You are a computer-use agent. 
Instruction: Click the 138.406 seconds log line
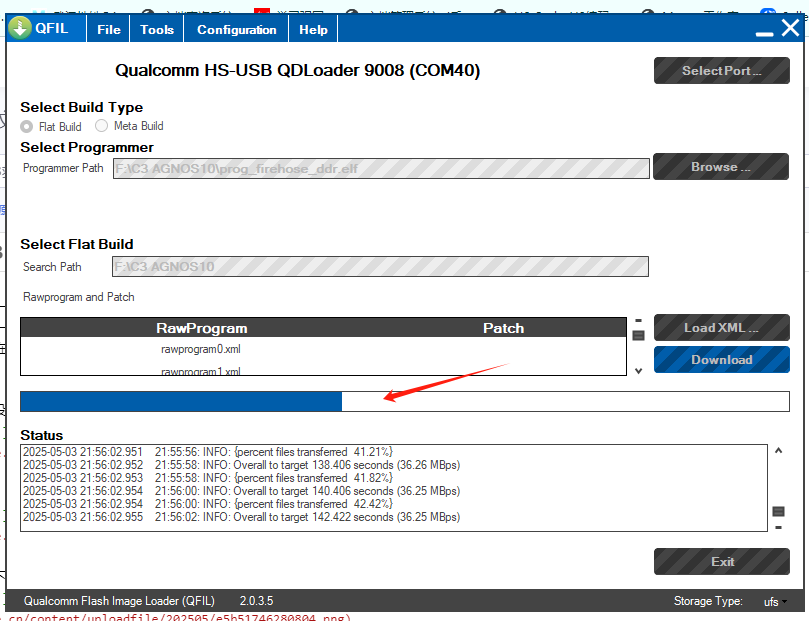241,465
